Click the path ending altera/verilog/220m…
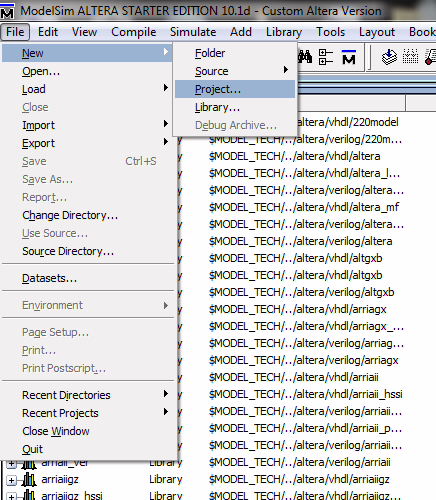 (x=305, y=139)
